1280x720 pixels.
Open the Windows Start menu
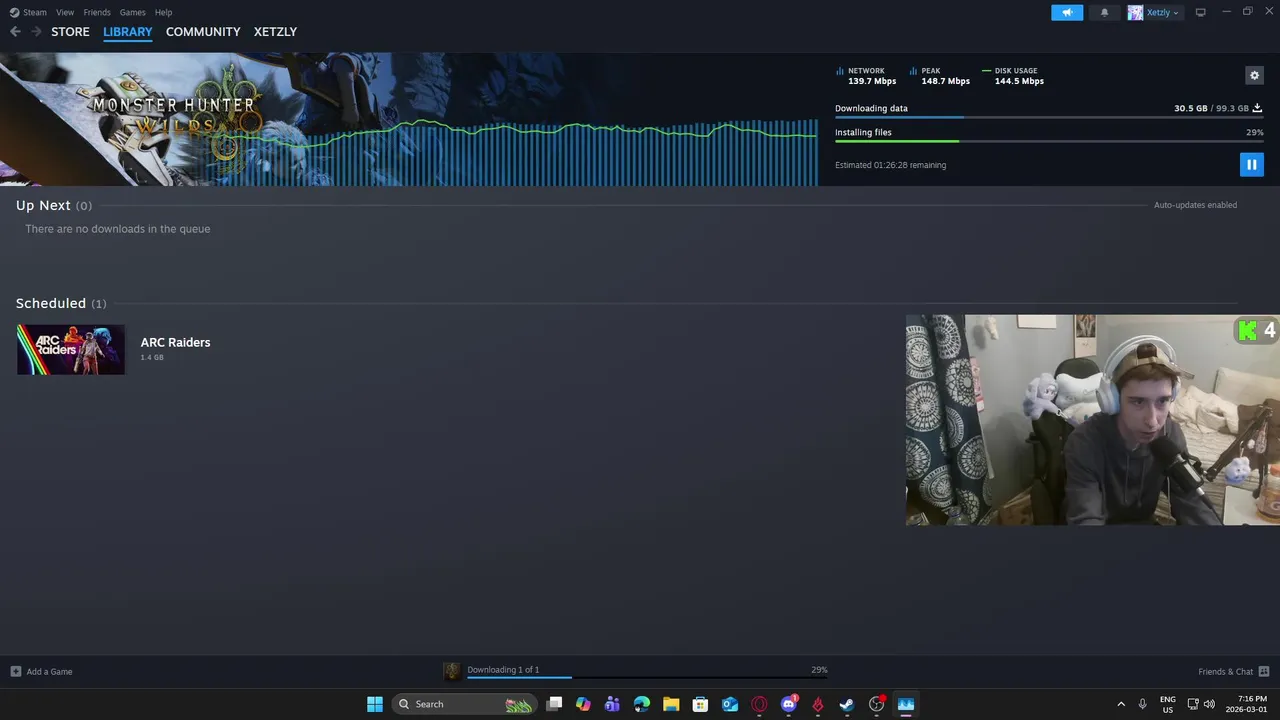click(375, 704)
